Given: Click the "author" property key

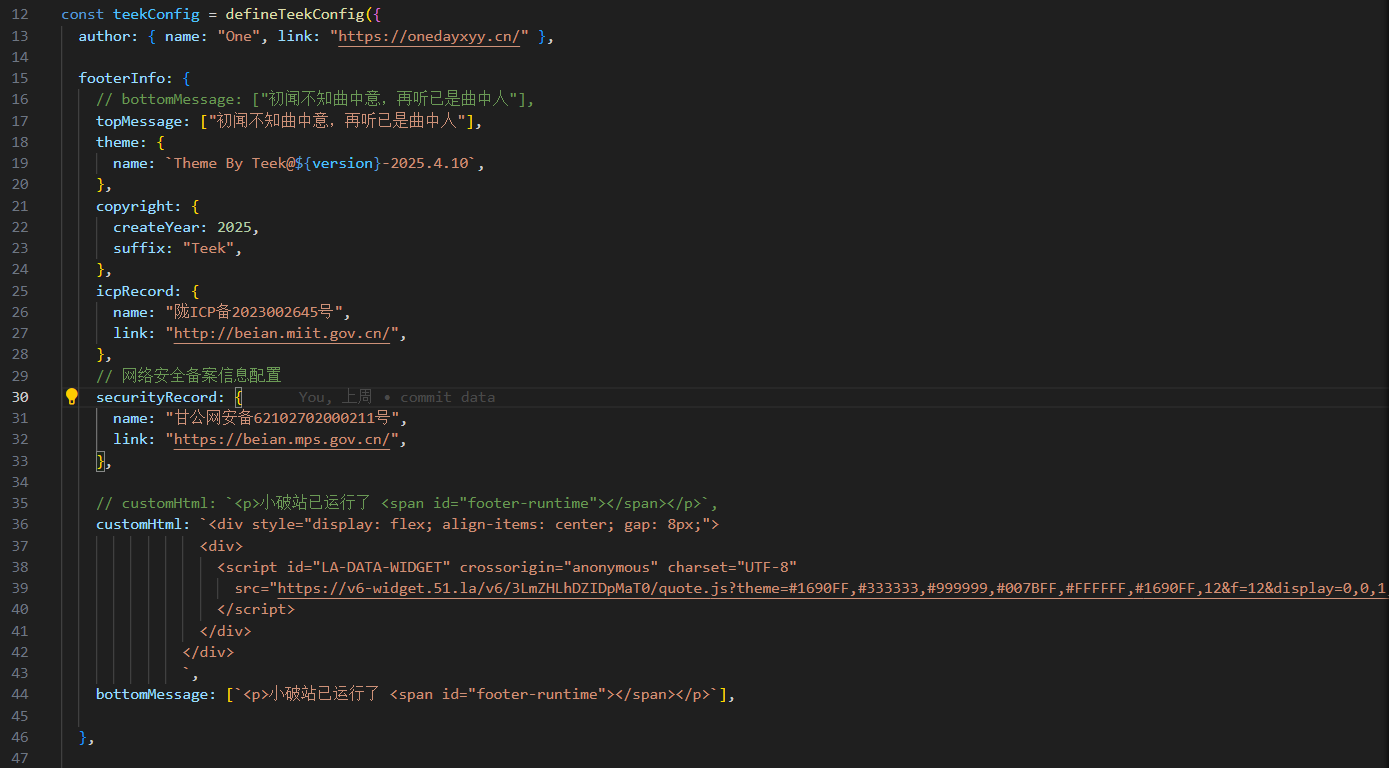Looking at the screenshot, I should tap(104, 36).
